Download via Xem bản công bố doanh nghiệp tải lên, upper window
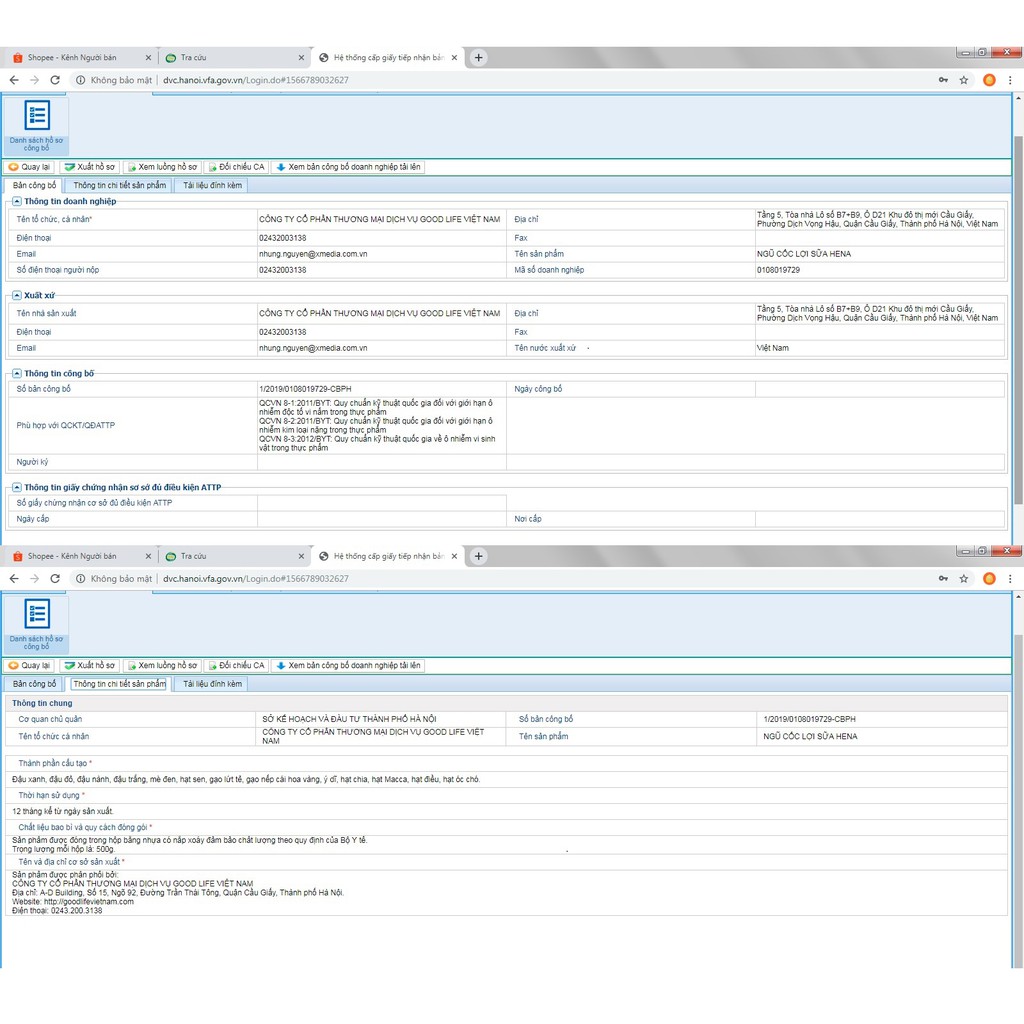The width and height of the screenshot is (1024, 1024). [x=348, y=167]
